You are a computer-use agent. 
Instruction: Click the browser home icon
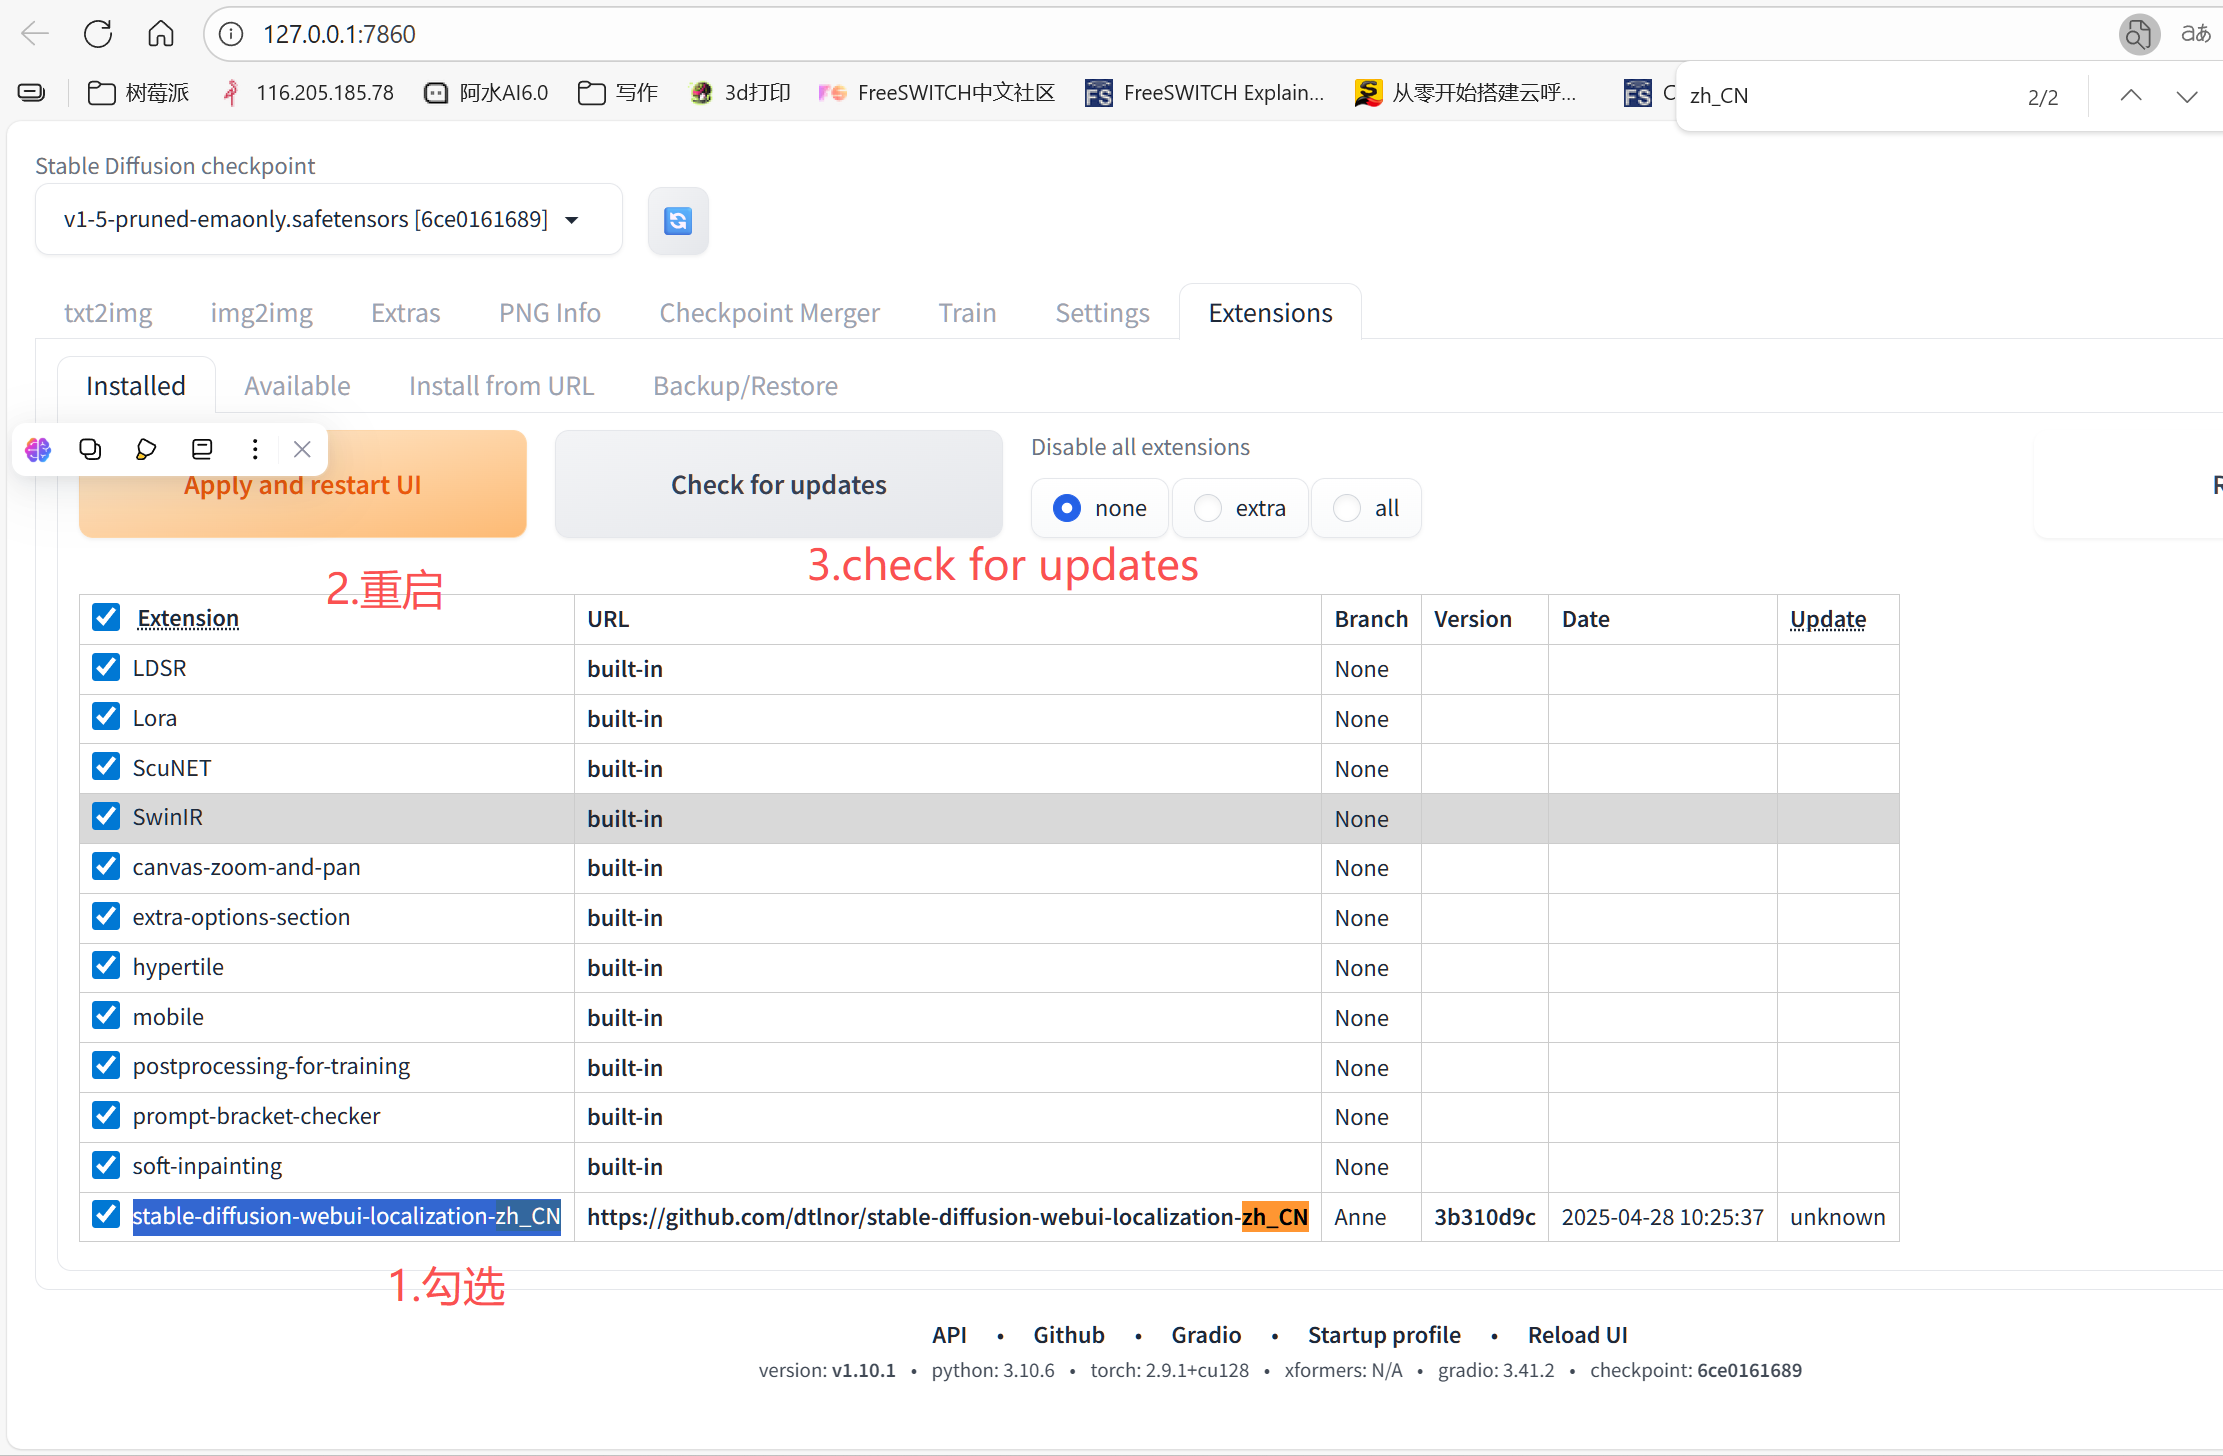tap(160, 34)
